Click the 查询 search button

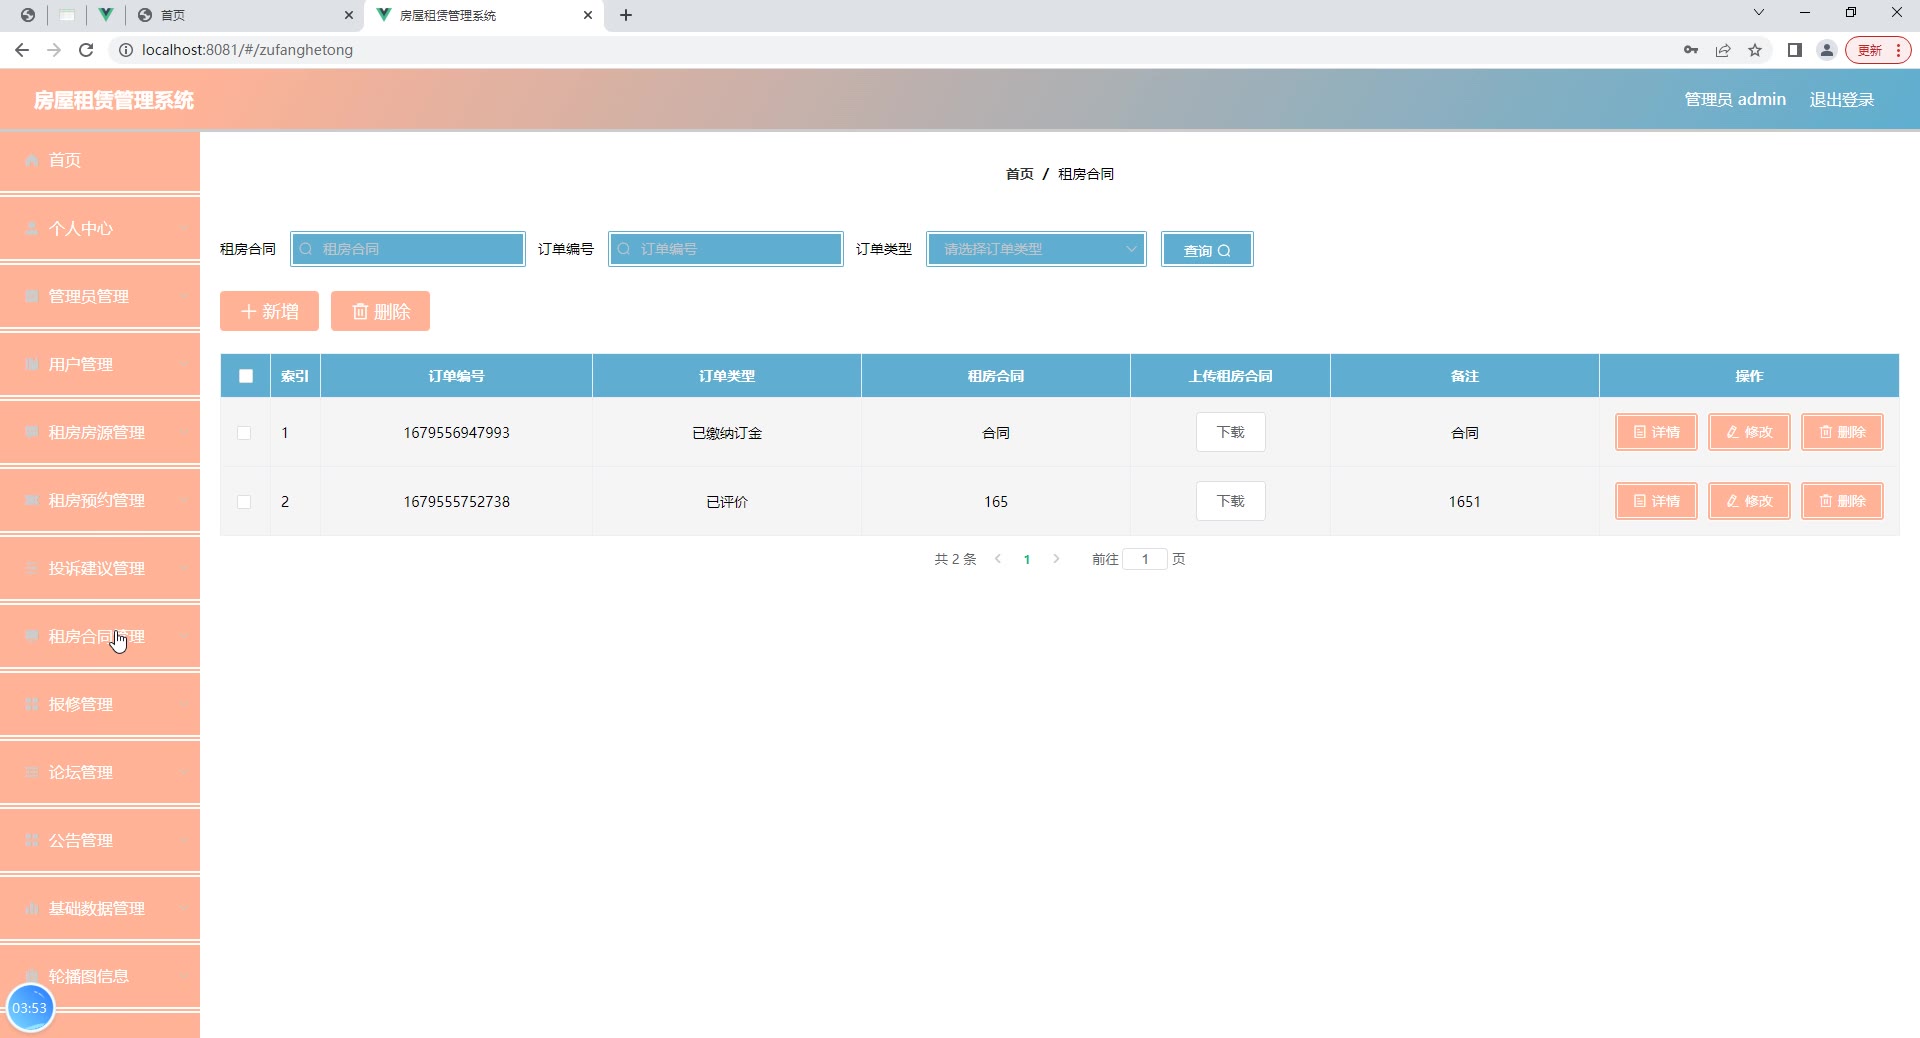tap(1207, 249)
